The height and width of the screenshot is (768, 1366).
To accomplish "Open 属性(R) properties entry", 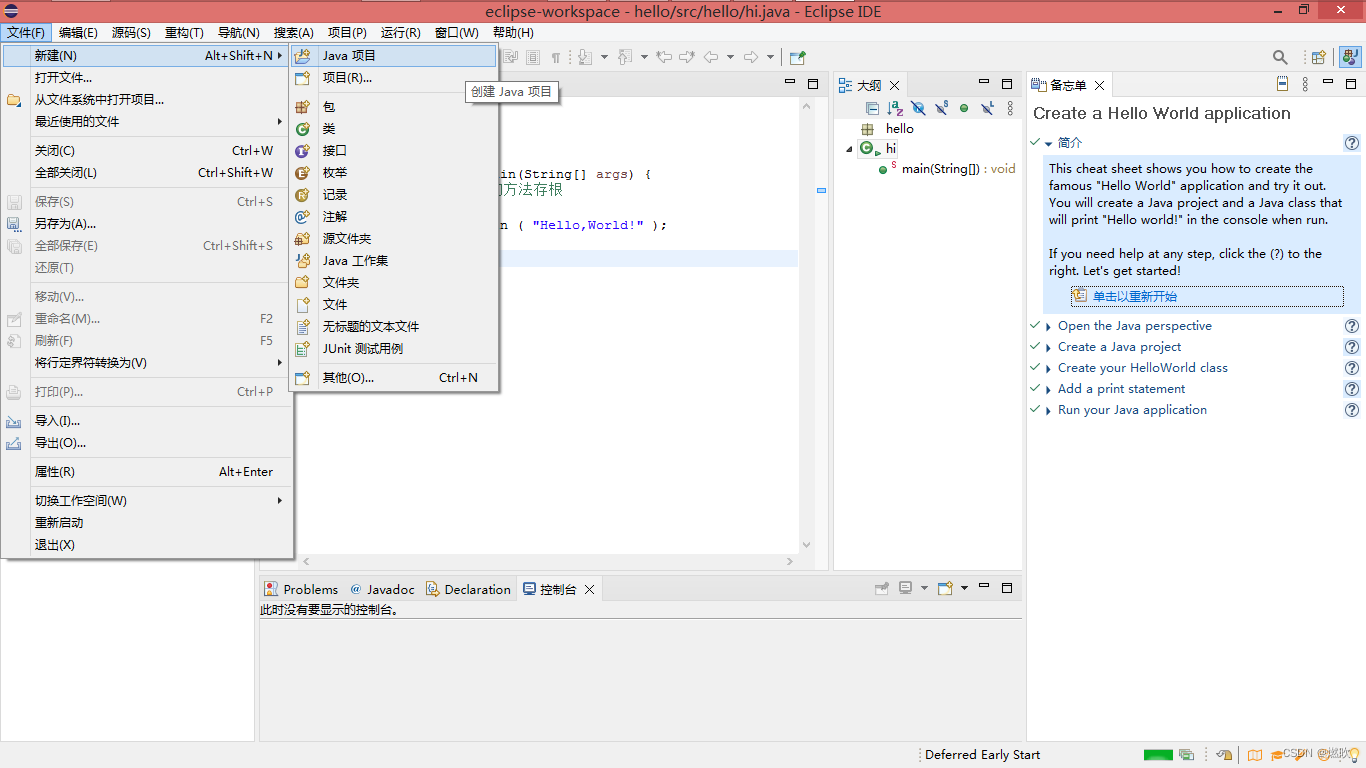I will click(147, 472).
